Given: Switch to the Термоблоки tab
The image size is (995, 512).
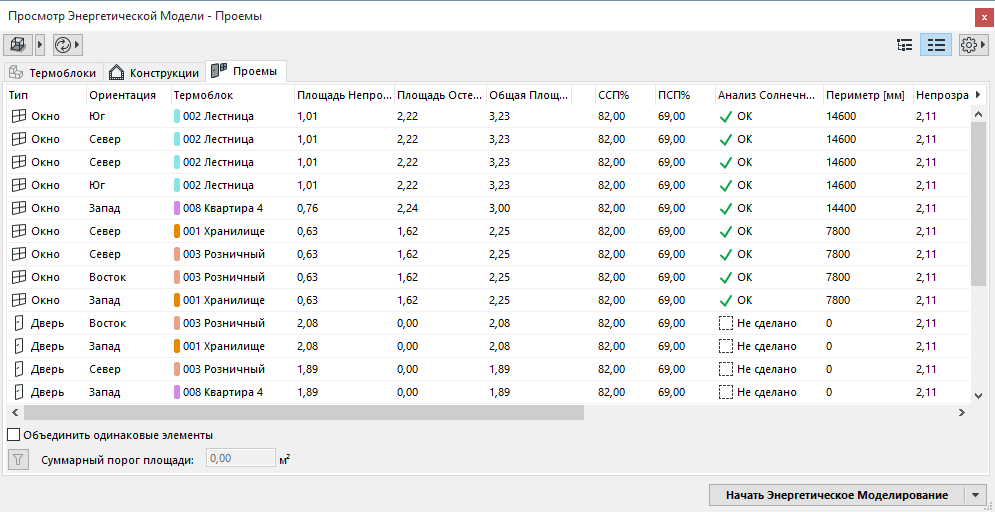Looking at the screenshot, I should click(53, 73).
